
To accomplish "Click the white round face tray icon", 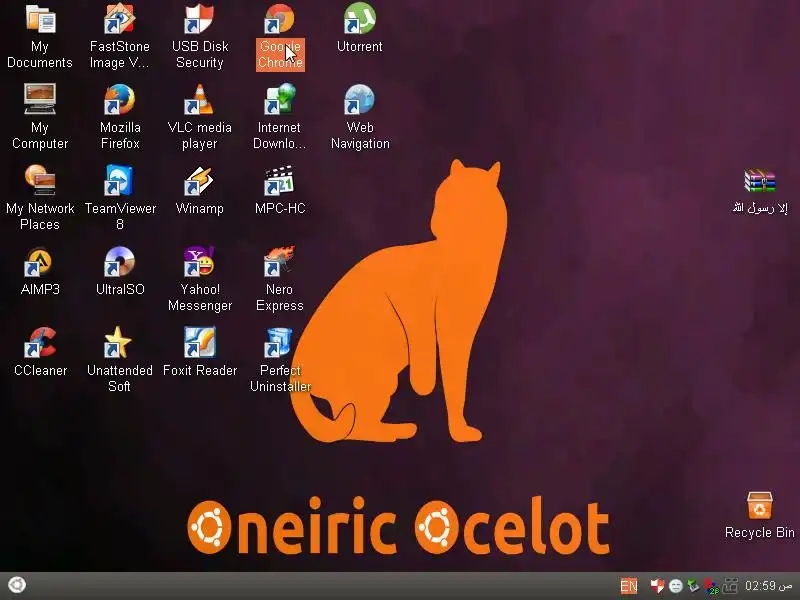I will 676,586.
